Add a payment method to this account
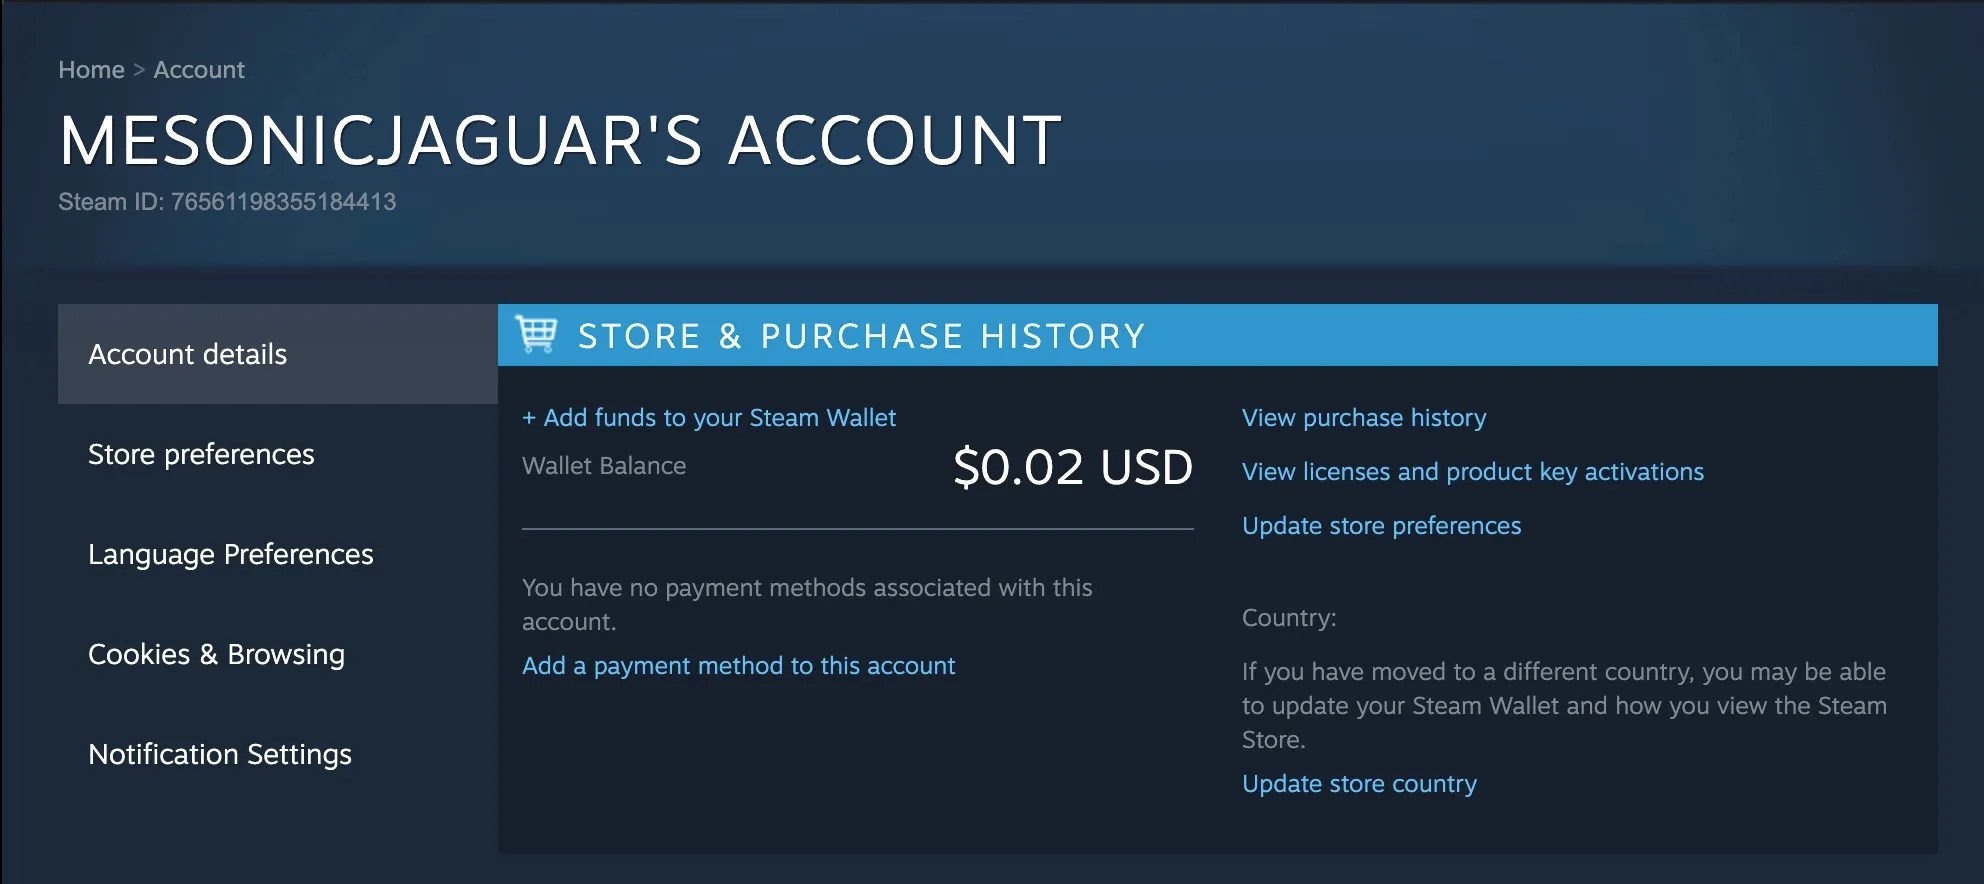1984x884 pixels. click(x=738, y=665)
